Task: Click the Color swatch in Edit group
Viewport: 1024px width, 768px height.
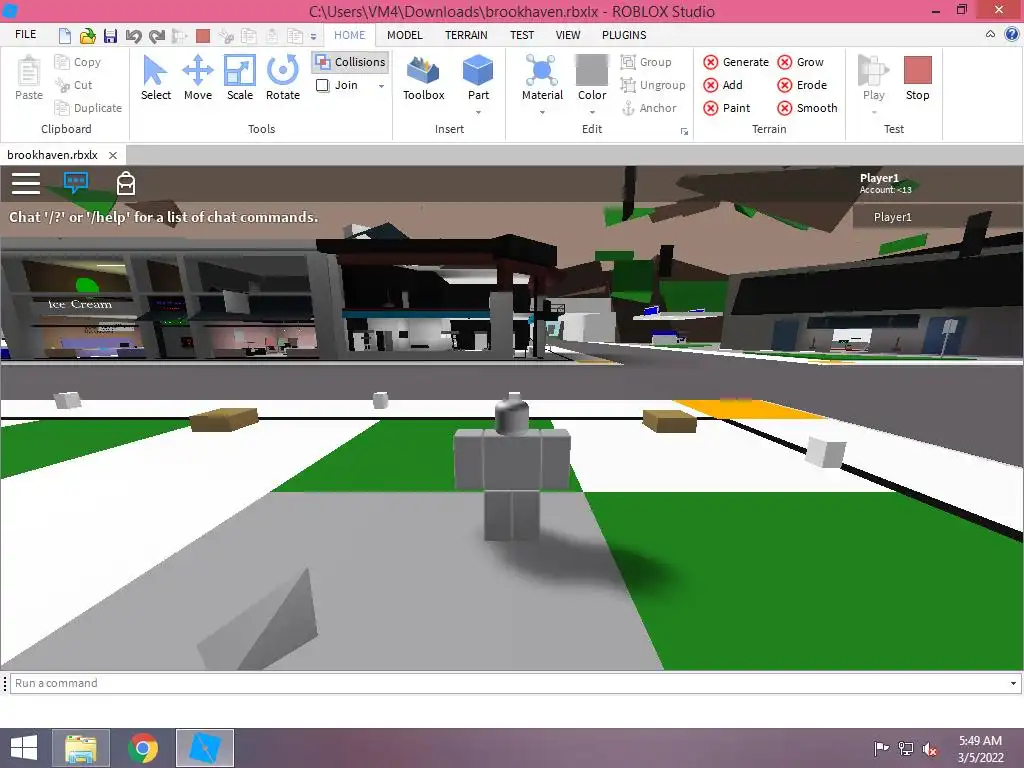Action: click(592, 70)
